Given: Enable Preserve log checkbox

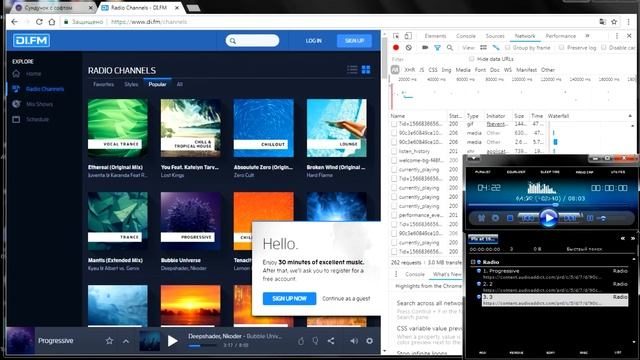Looking at the screenshot, I should 562,48.
